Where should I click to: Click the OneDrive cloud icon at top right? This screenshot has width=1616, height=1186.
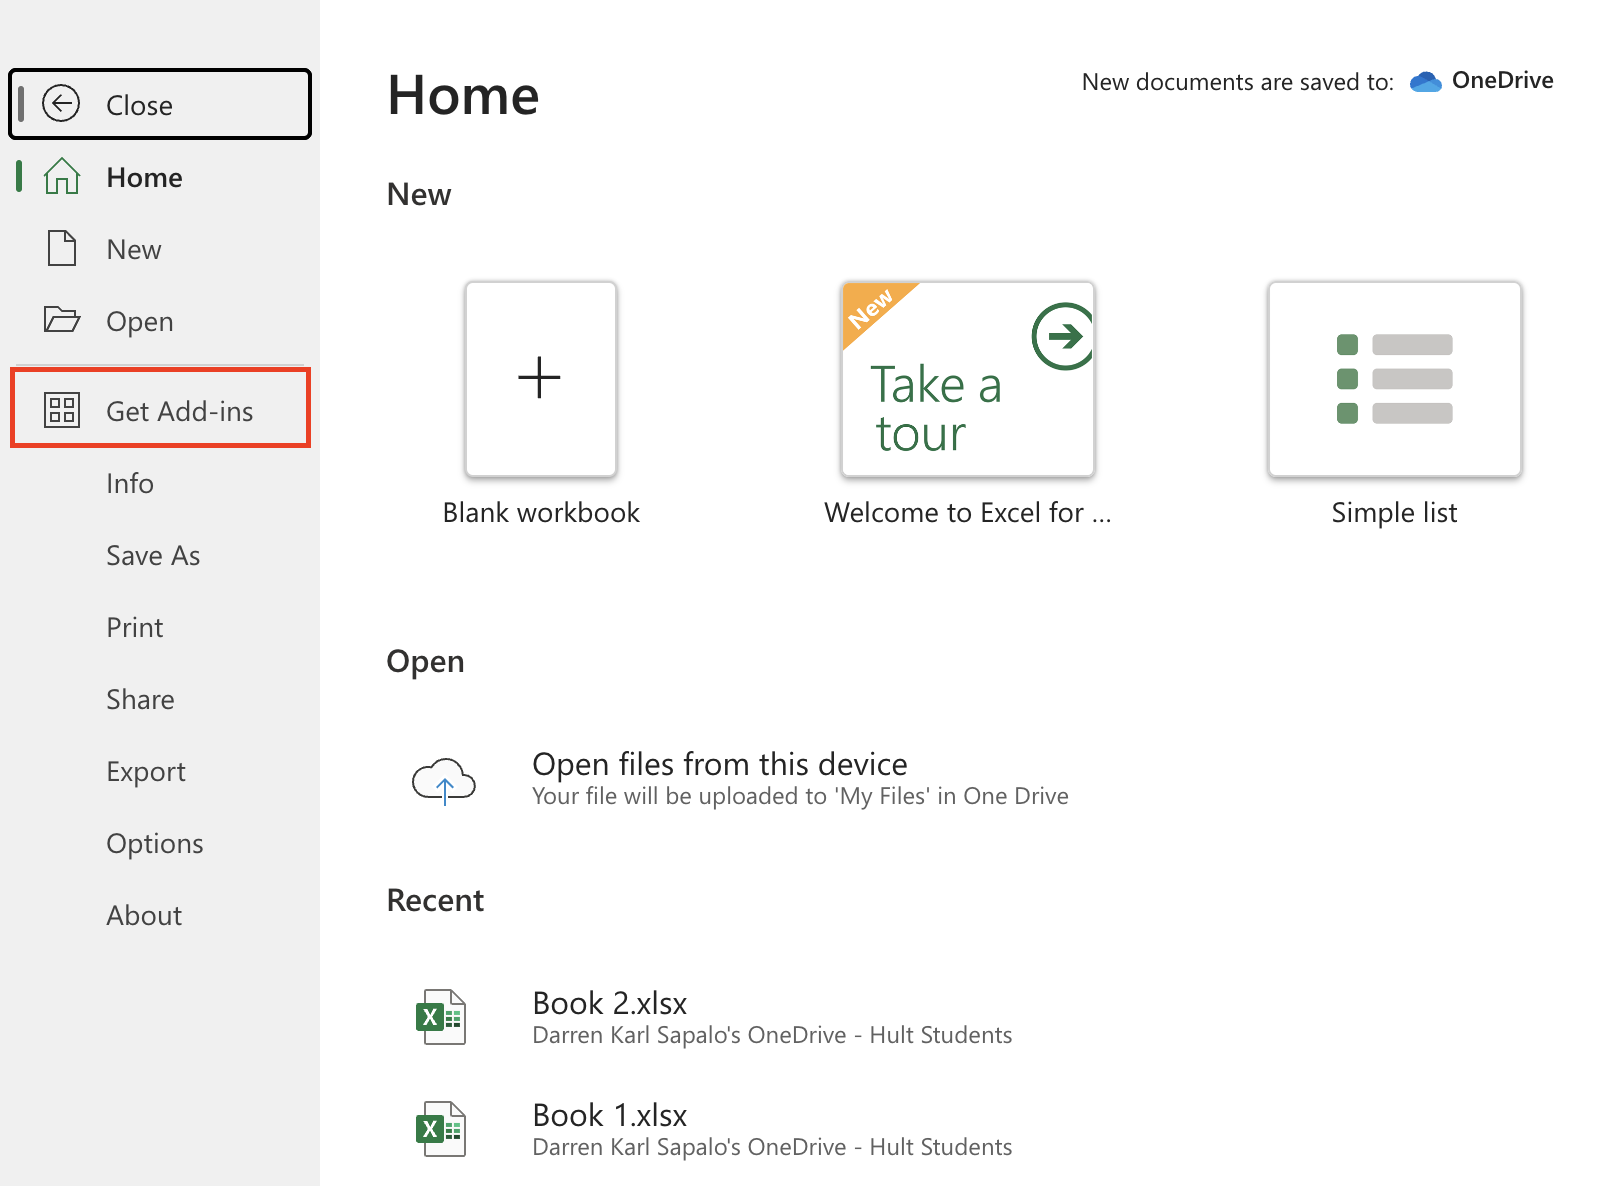[1425, 82]
